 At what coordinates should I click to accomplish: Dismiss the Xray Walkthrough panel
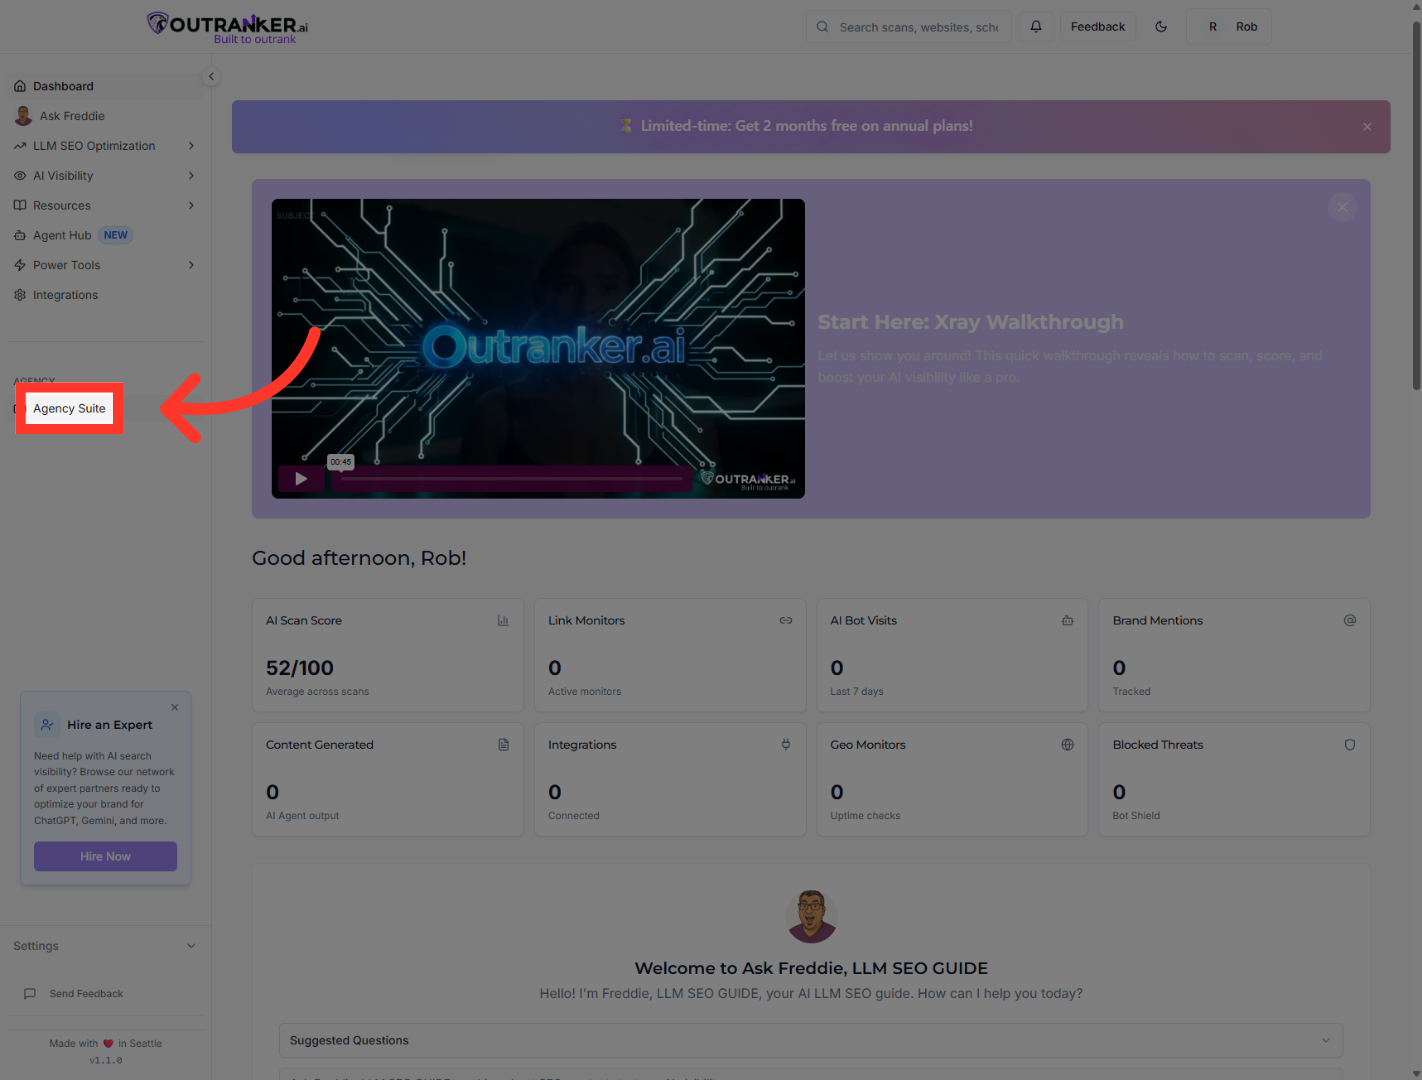1342,208
